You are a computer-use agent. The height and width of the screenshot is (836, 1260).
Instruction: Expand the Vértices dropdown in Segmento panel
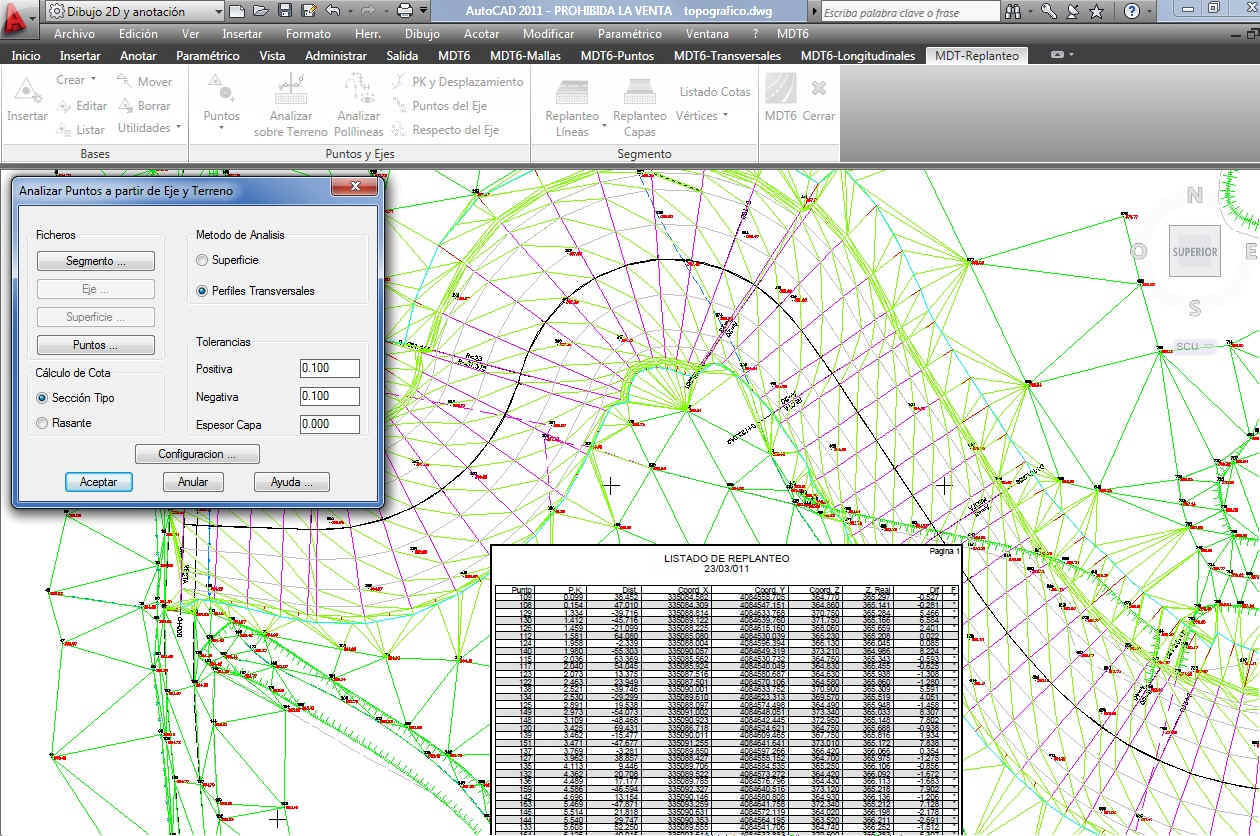pos(702,116)
